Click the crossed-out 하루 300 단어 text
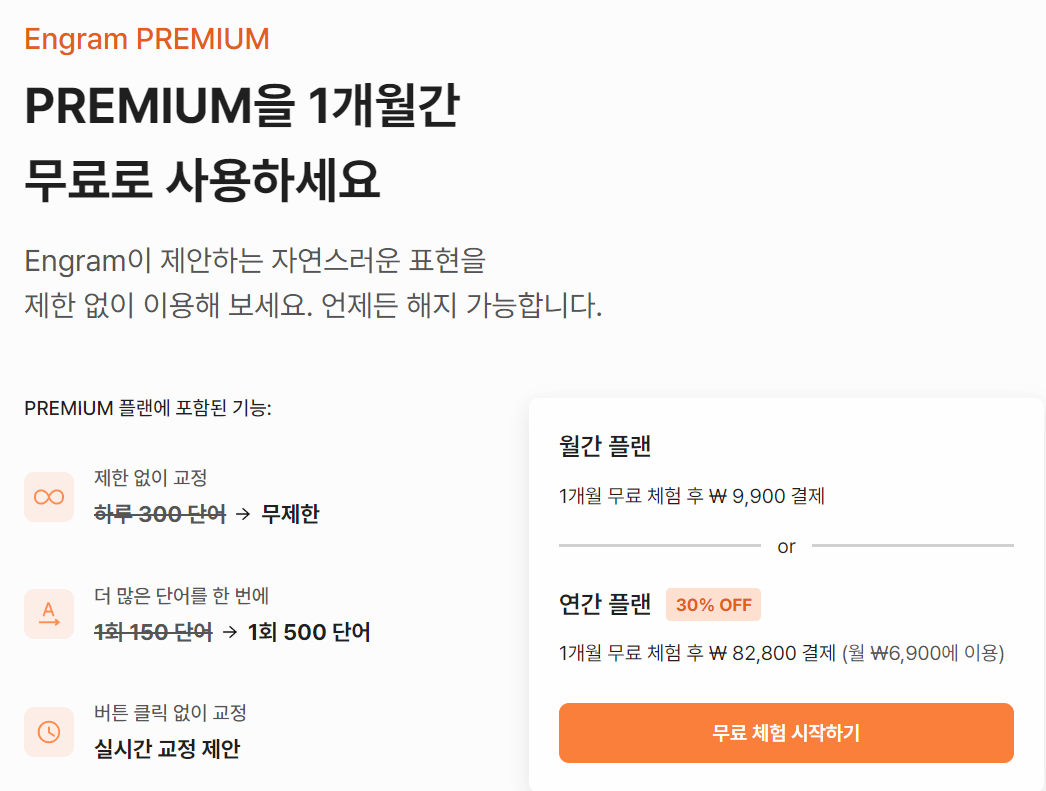The image size is (1046, 791). pos(160,515)
